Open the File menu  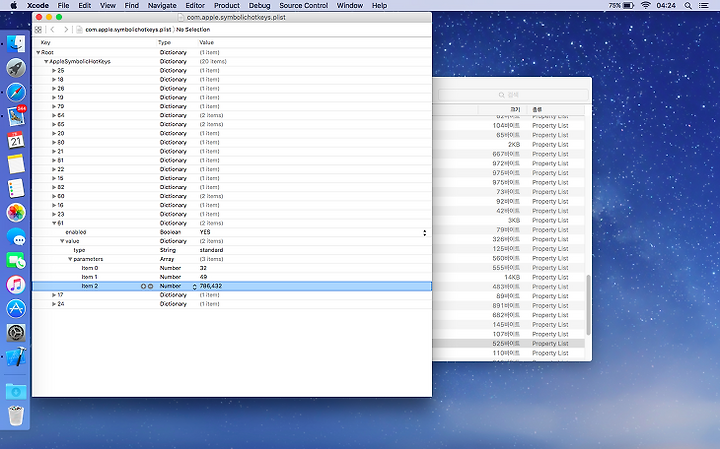(x=63, y=6)
